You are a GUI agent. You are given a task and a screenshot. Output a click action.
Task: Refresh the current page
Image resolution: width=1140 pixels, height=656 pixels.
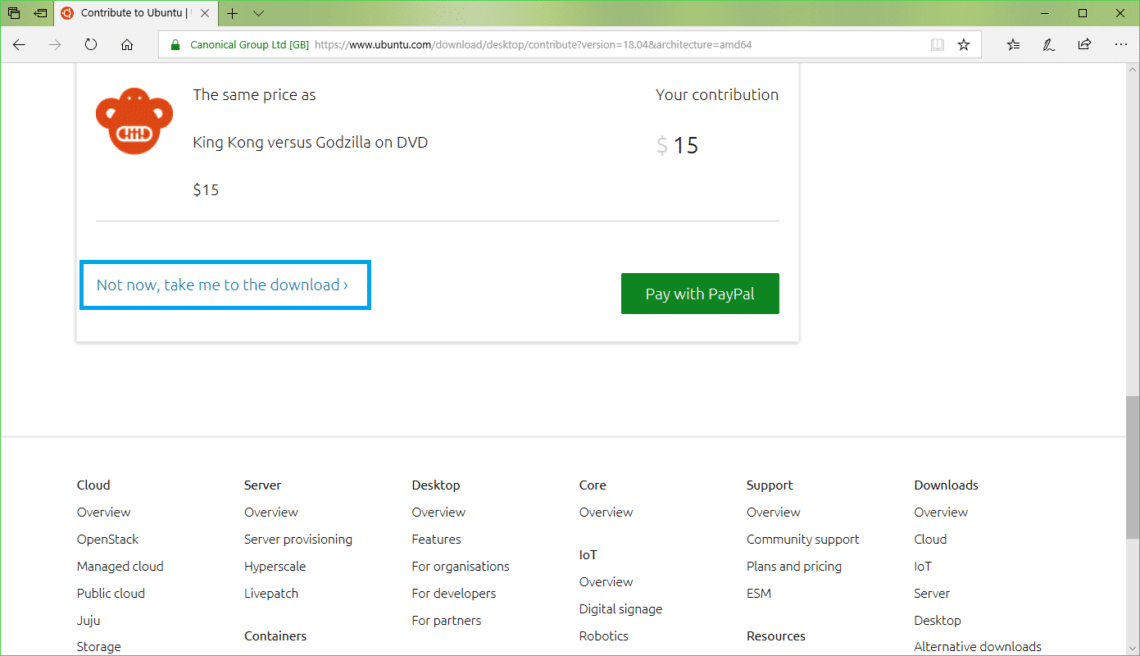(x=91, y=45)
